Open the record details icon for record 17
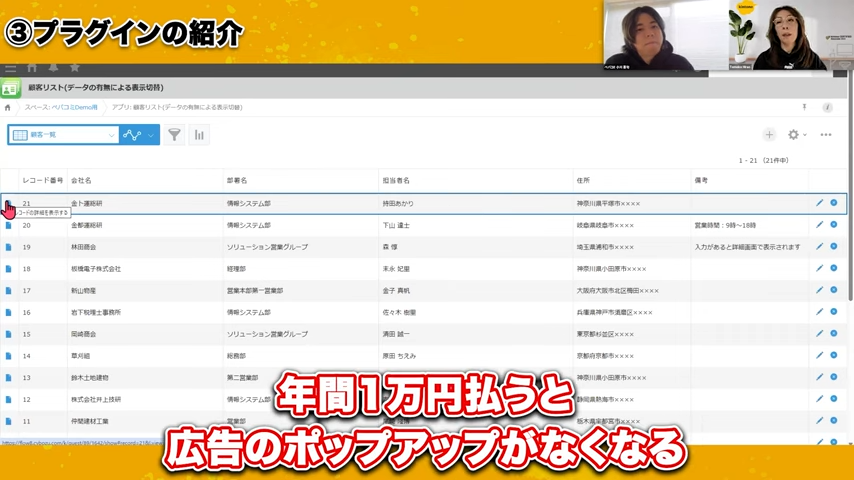 click(x=8, y=290)
